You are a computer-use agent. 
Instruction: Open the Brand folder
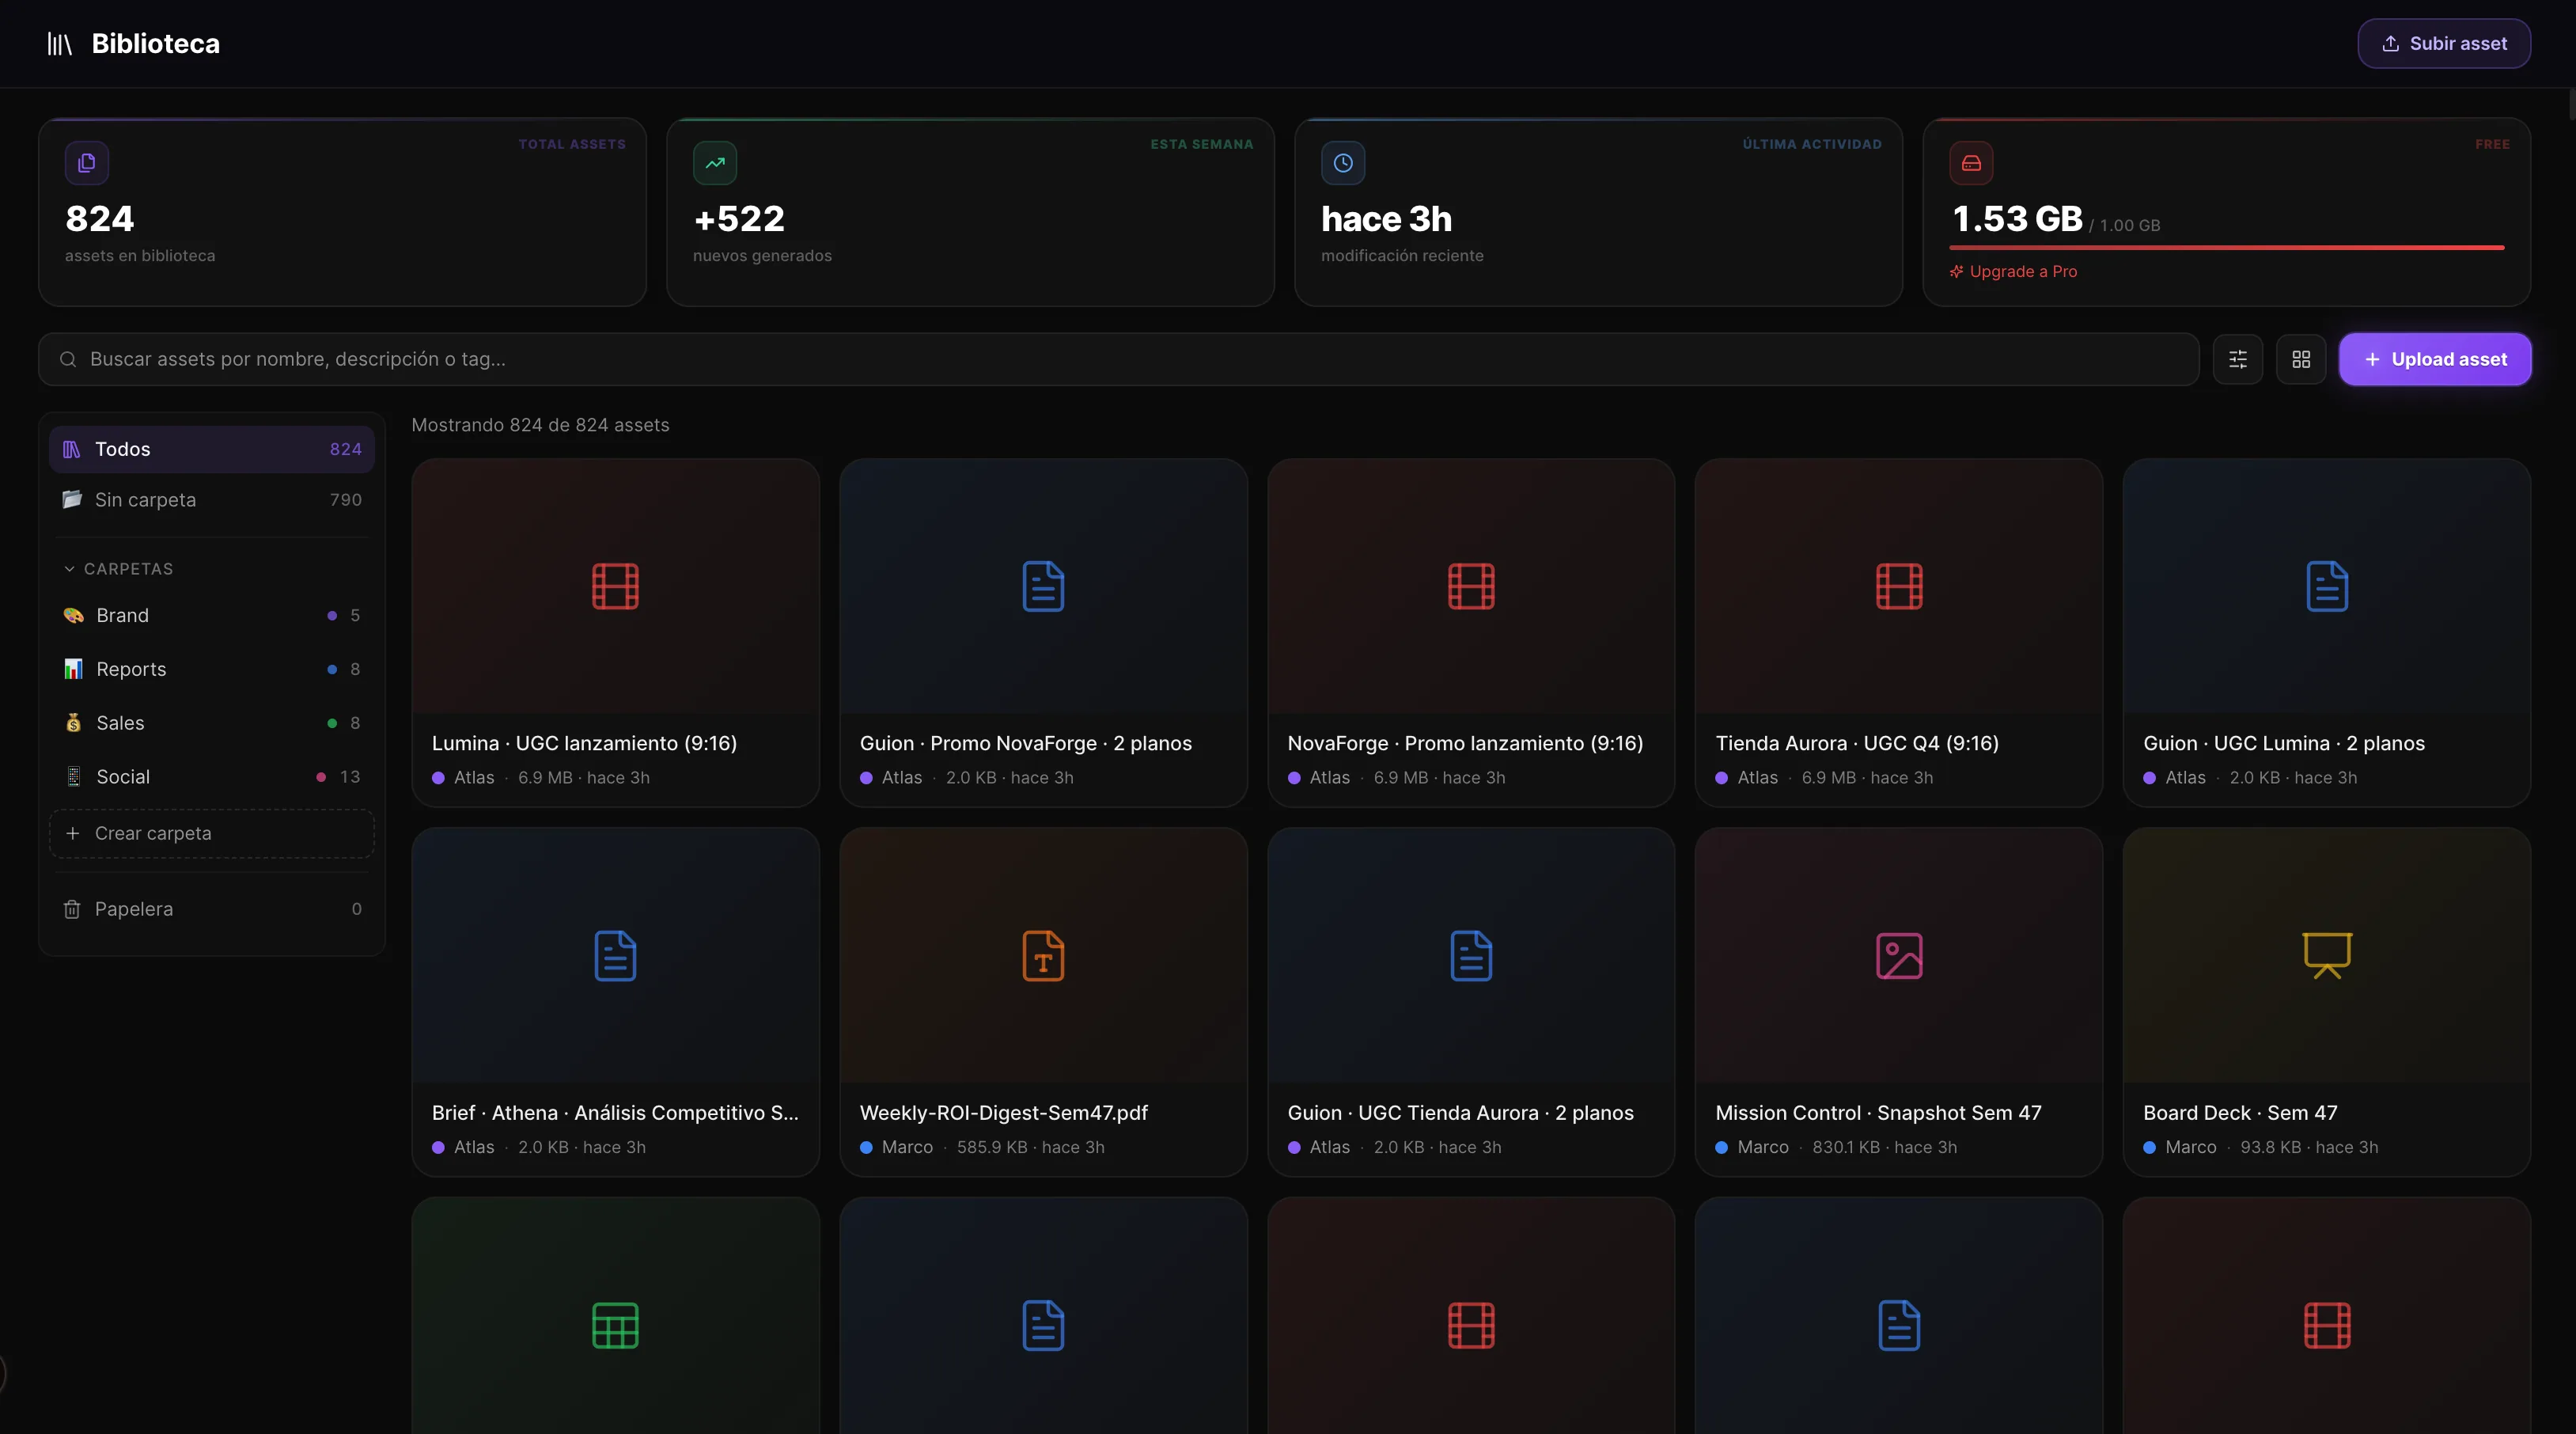[212, 616]
